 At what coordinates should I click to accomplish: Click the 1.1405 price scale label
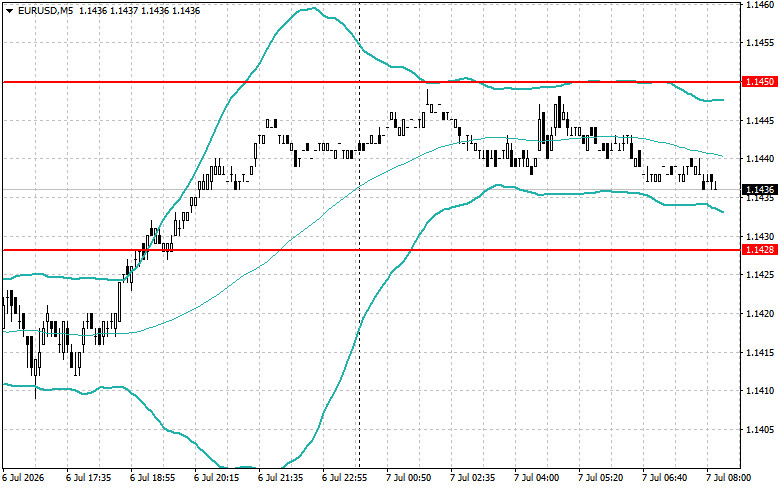760,430
